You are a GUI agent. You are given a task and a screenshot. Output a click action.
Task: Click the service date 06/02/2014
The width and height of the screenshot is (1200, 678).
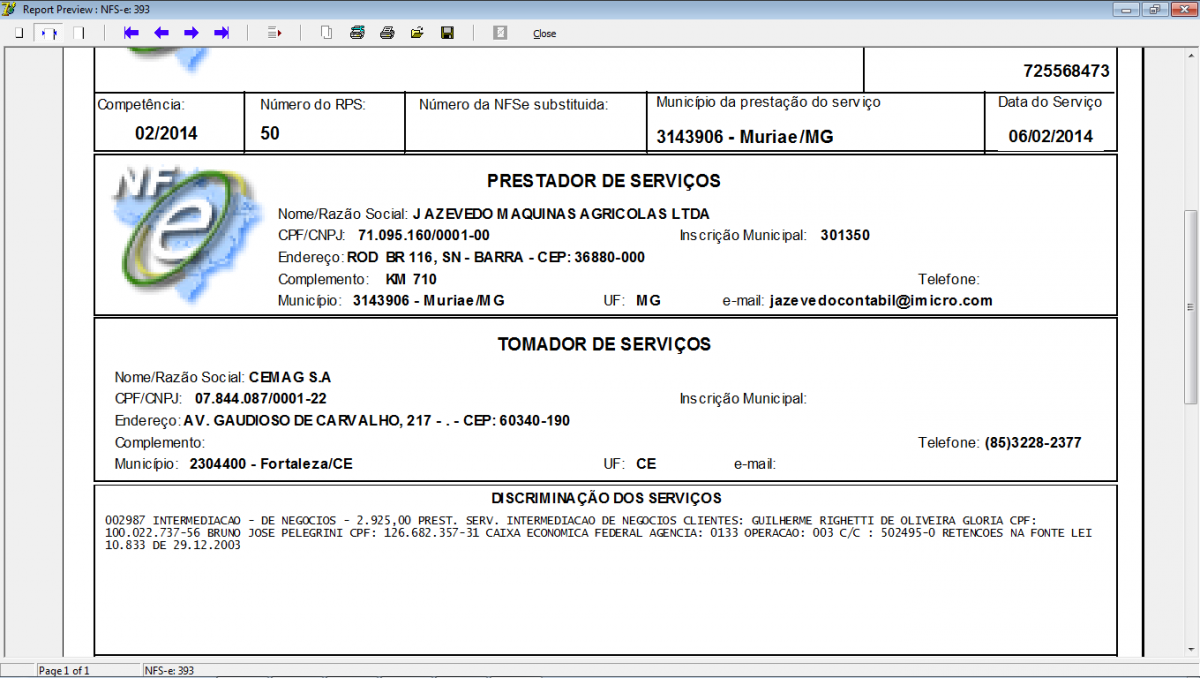click(x=1050, y=137)
